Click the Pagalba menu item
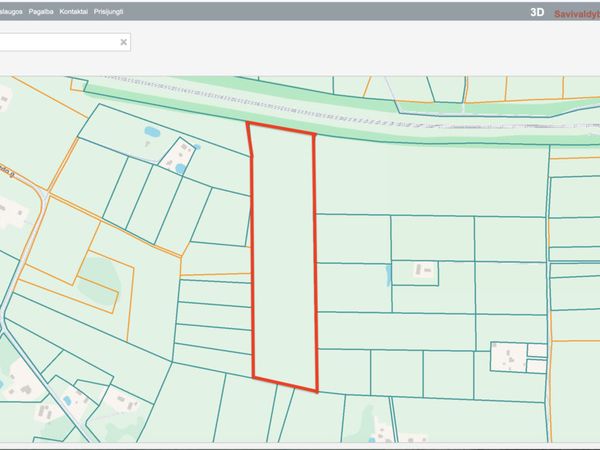This screenshot has height=450, width=600. coord(40,11)
